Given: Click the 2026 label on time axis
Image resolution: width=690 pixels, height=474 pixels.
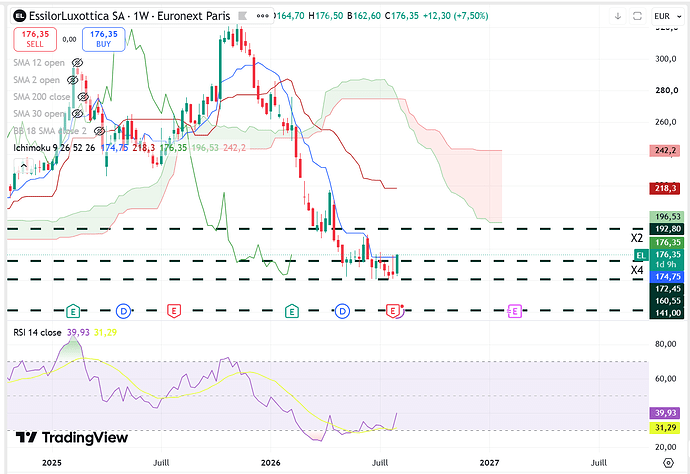Looking at the screenshot, I should tap(270, 463).
